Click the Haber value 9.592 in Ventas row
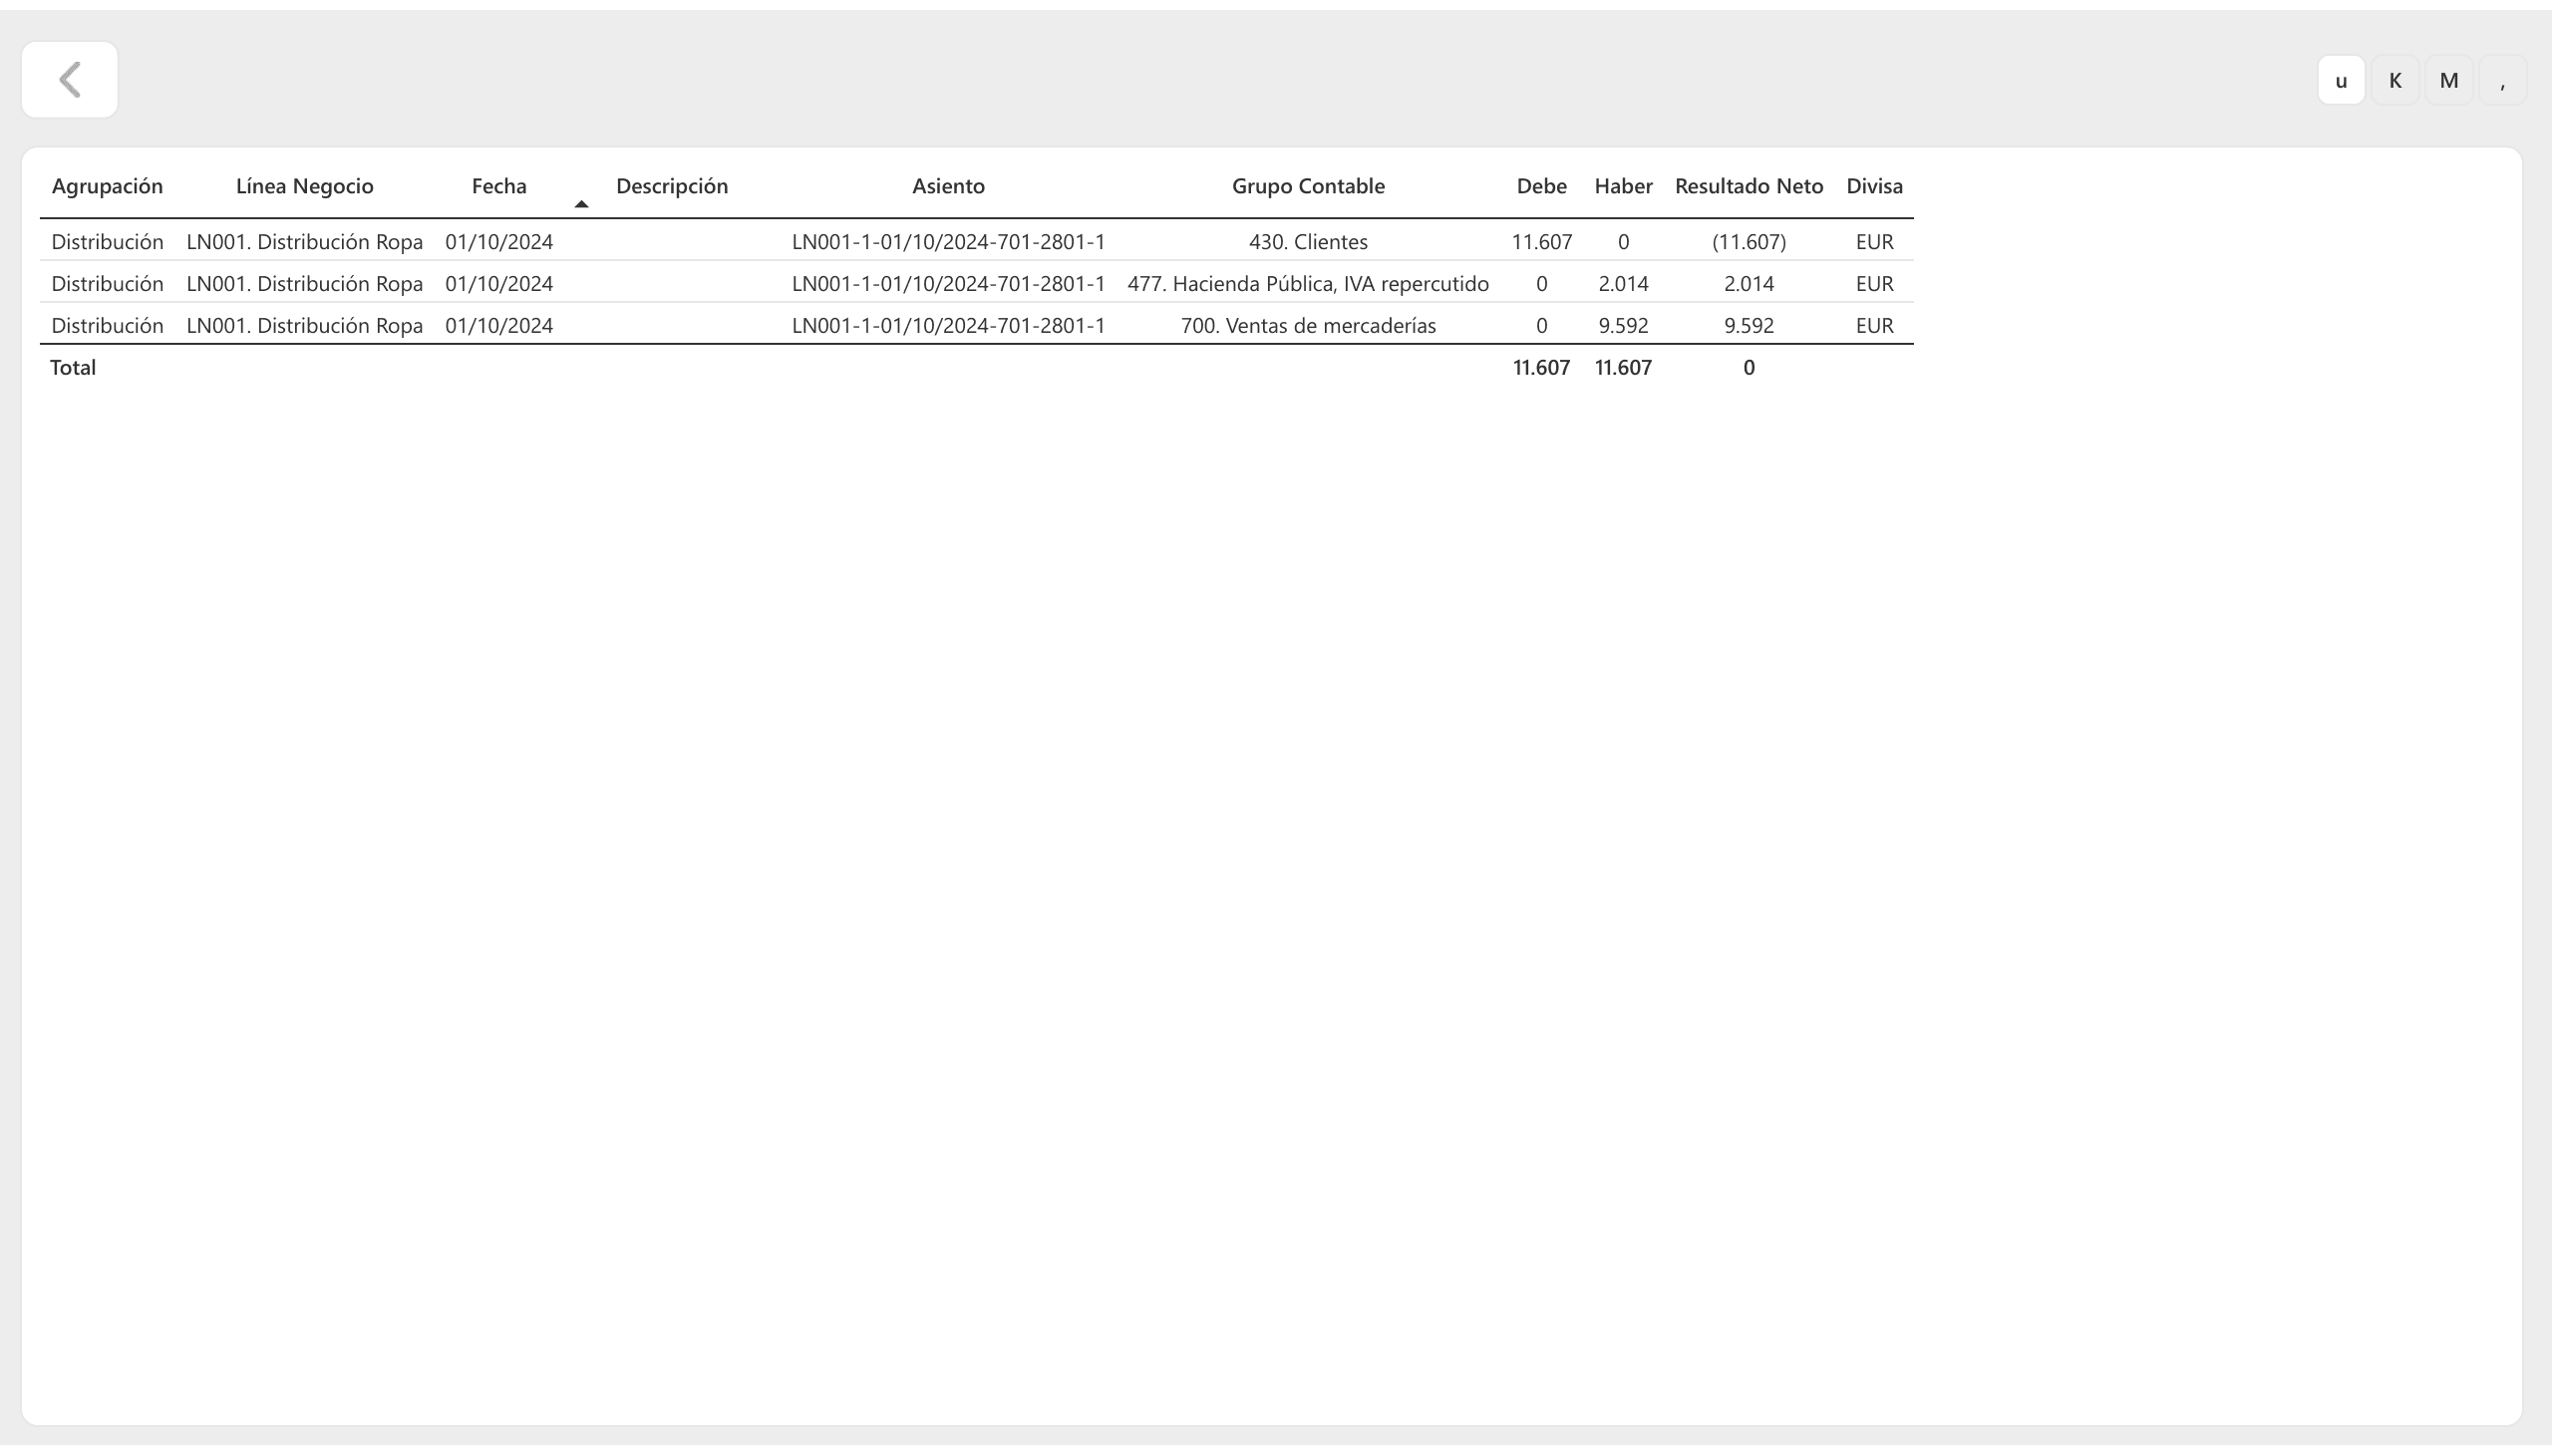Screen dimensions: 2552x1456 (x=1623, y=326)
